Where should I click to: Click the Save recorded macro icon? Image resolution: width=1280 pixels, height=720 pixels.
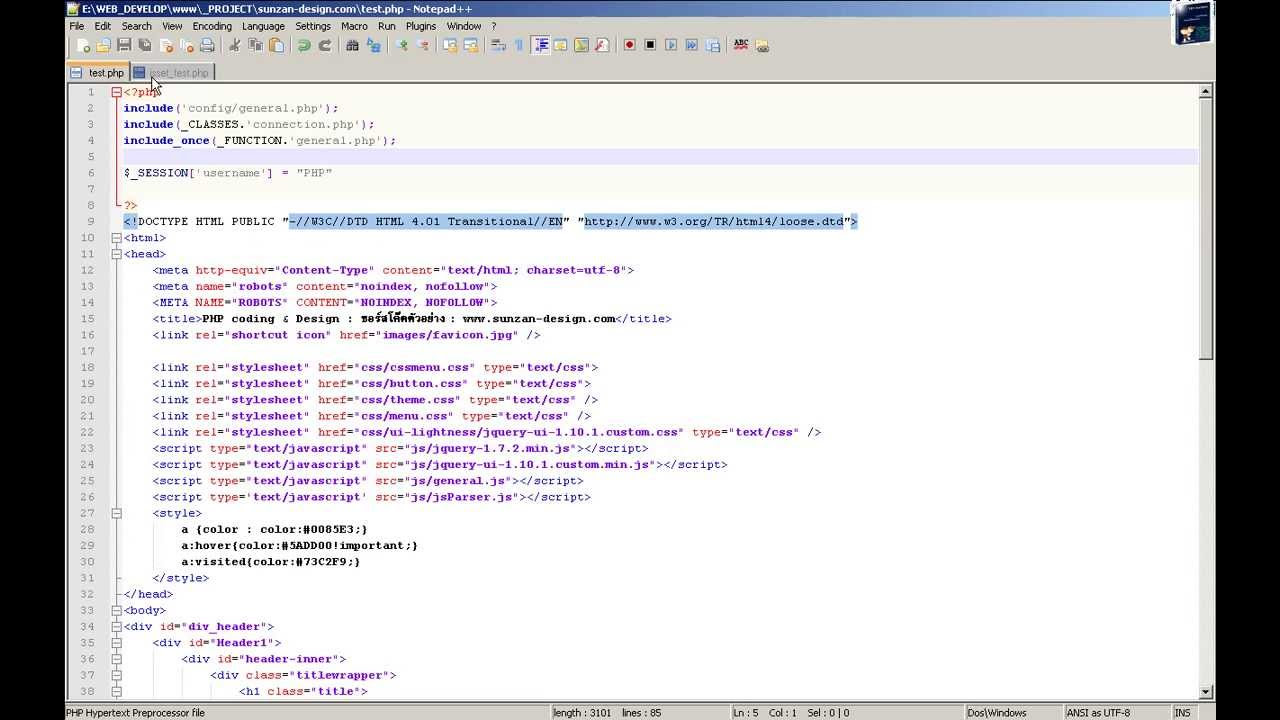712,45
